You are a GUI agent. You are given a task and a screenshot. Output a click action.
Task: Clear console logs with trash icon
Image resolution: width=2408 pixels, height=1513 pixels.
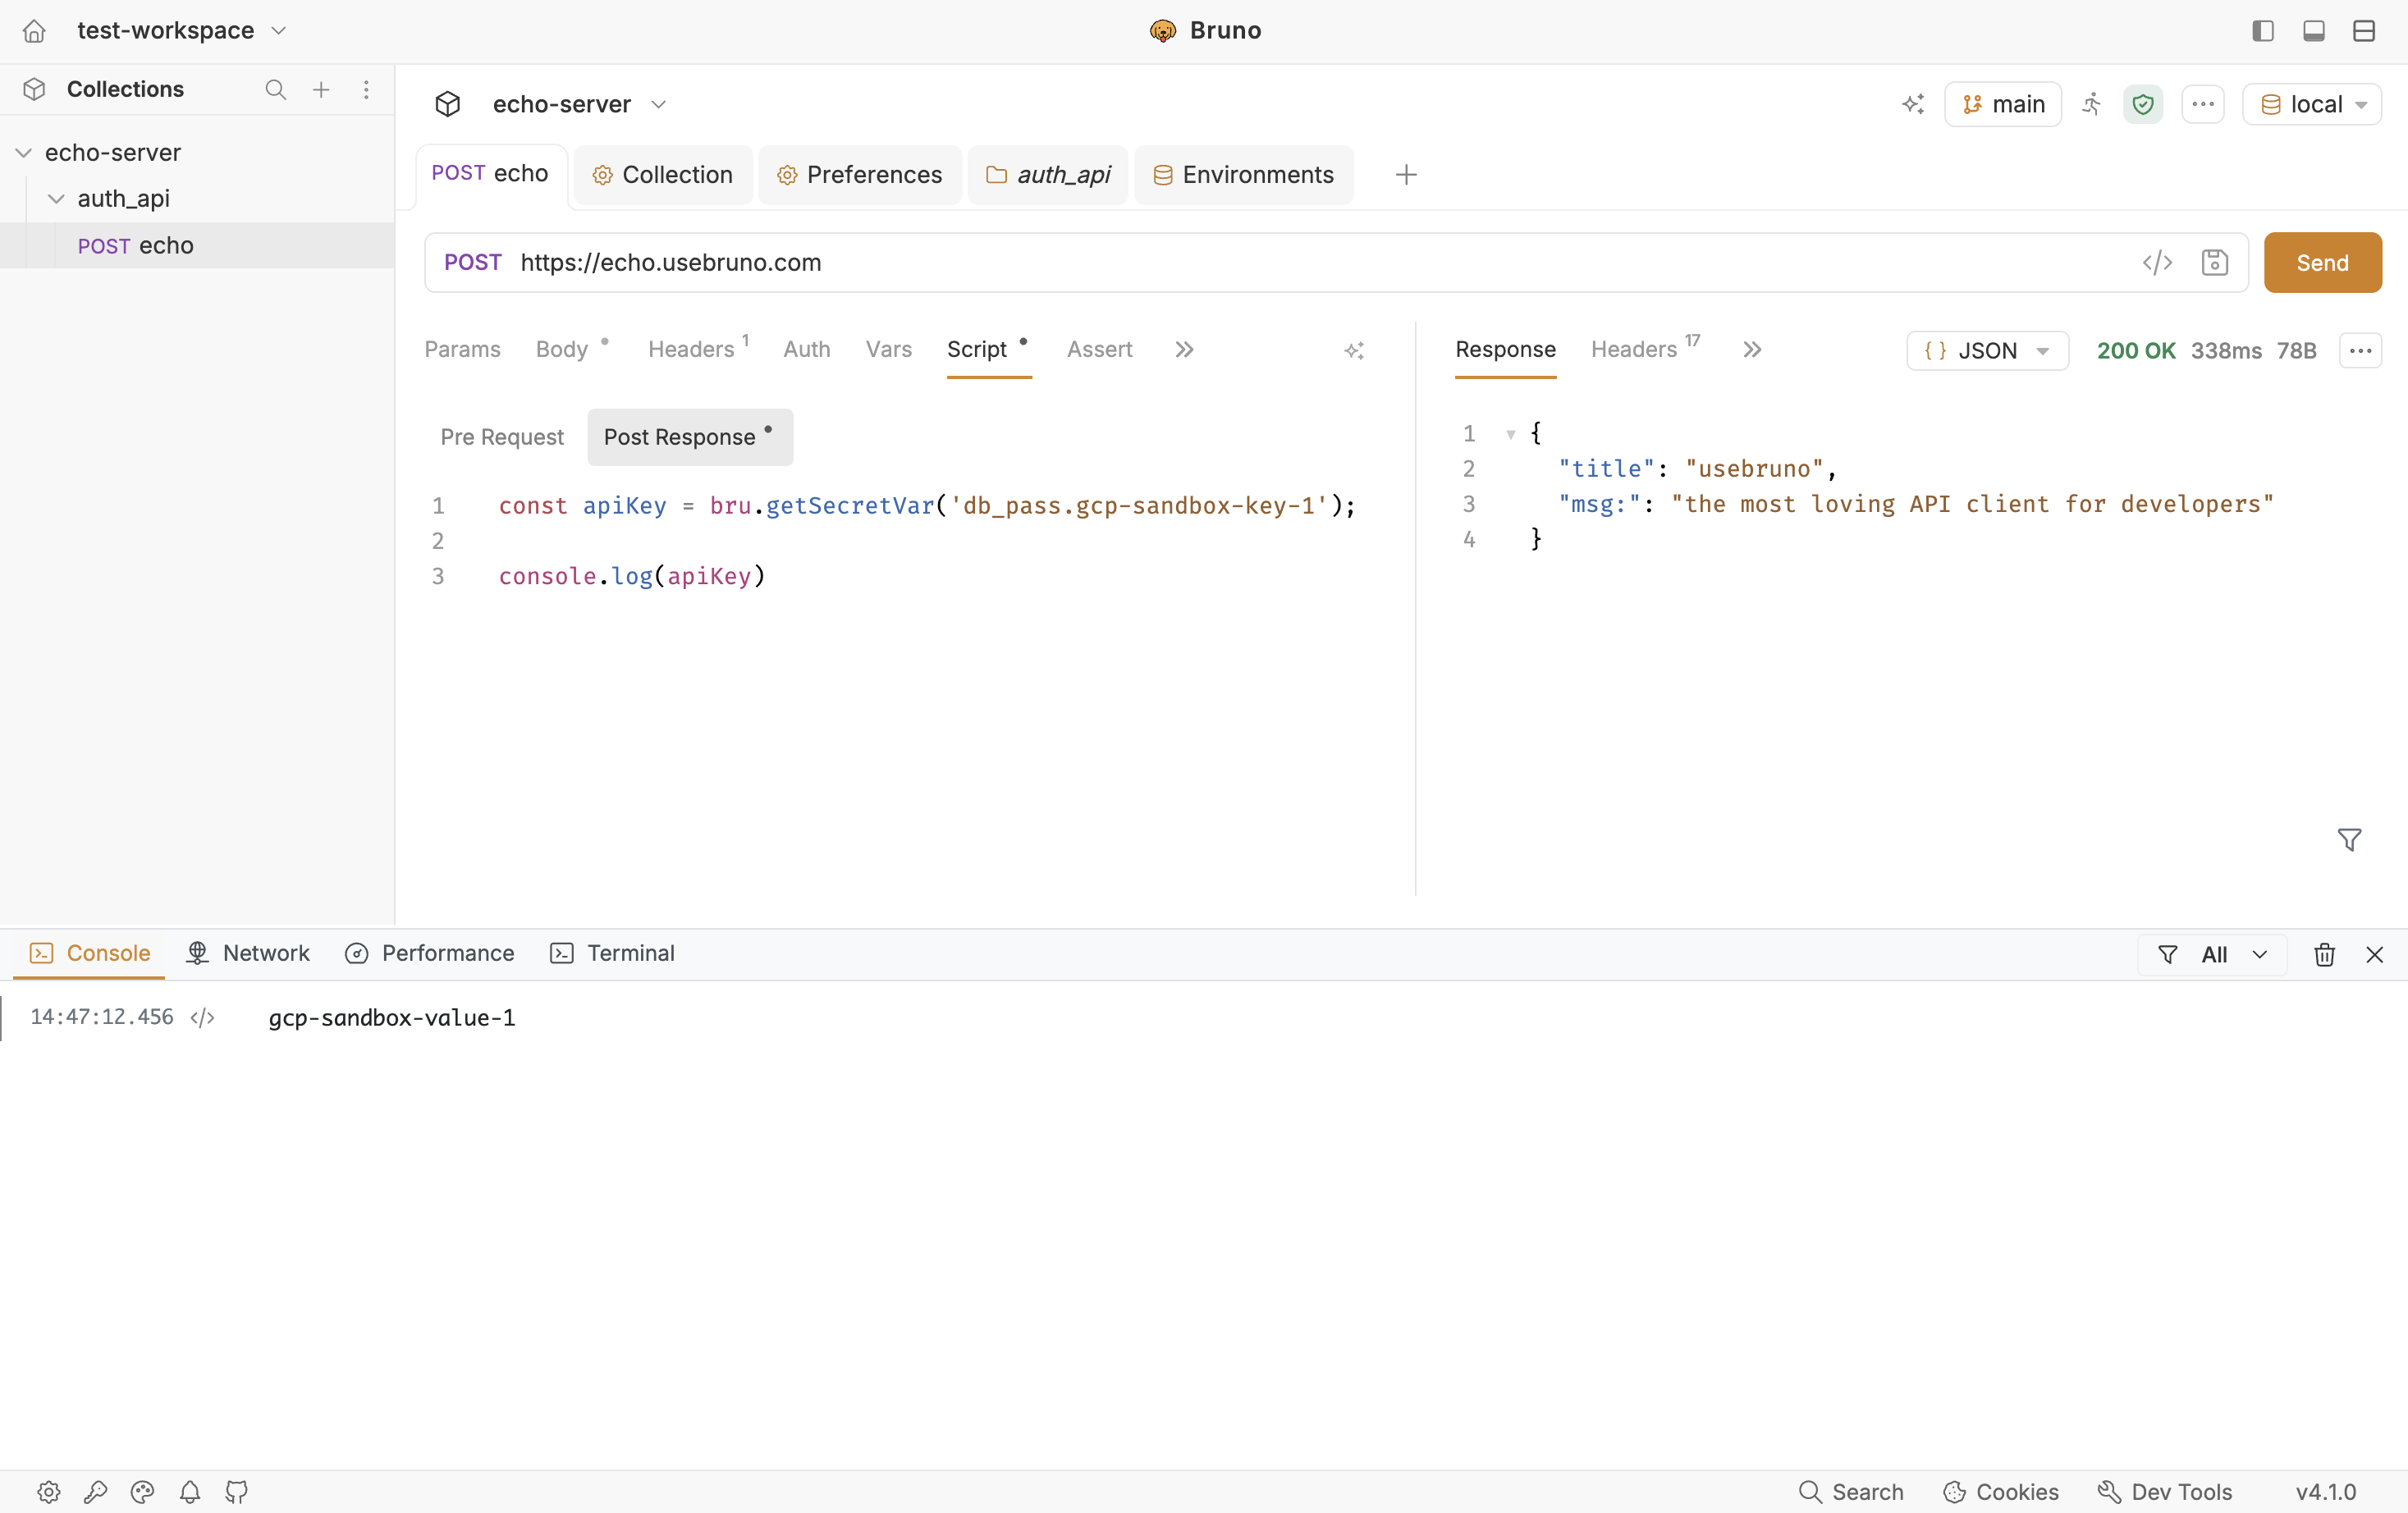(2324, 955)
